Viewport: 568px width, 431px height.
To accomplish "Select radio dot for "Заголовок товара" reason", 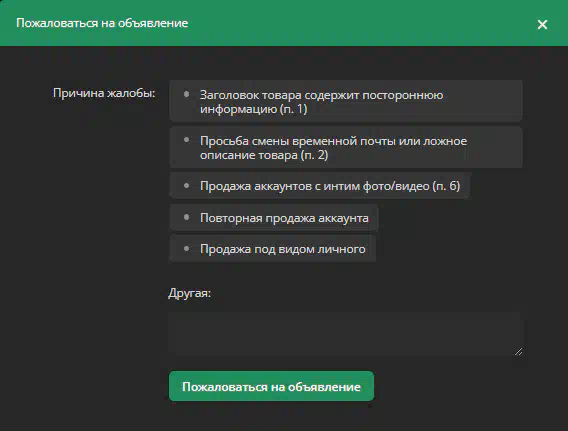I will (x=187, y=94).
